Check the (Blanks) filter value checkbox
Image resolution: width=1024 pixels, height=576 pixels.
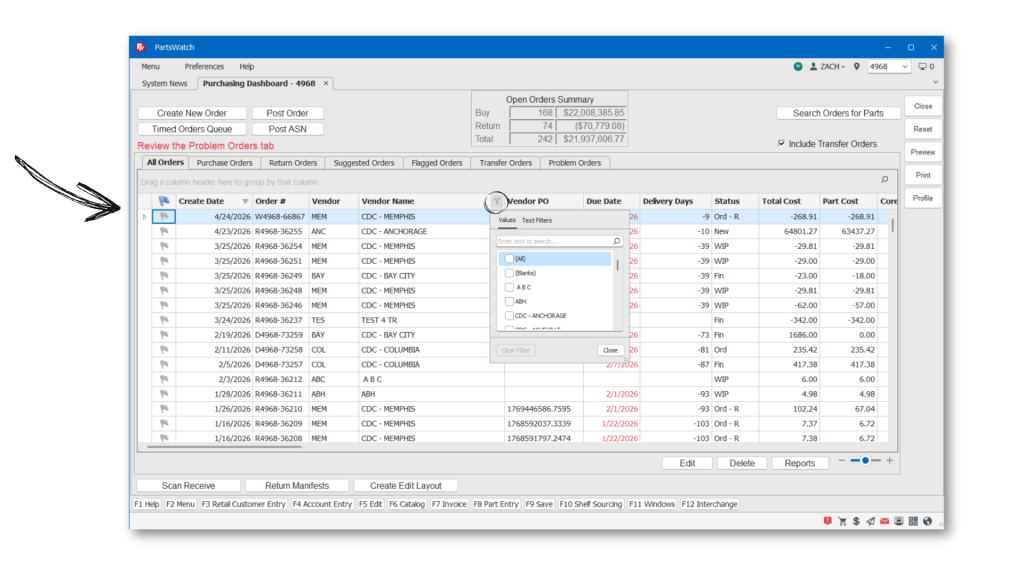[x=509, y=273]
